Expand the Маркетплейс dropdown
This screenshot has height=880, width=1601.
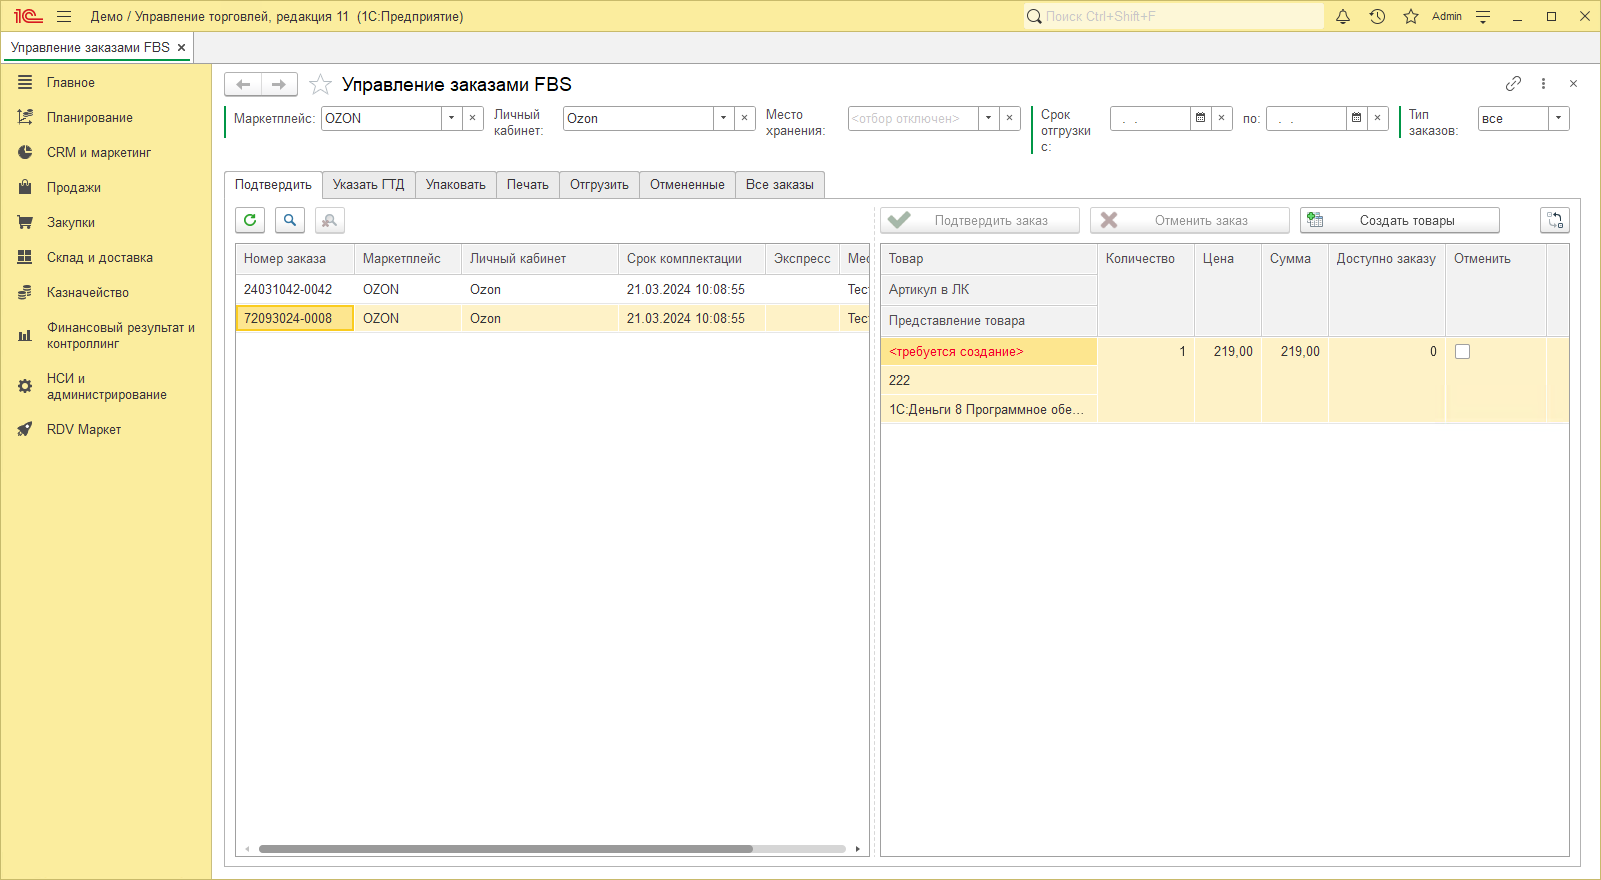451,118
